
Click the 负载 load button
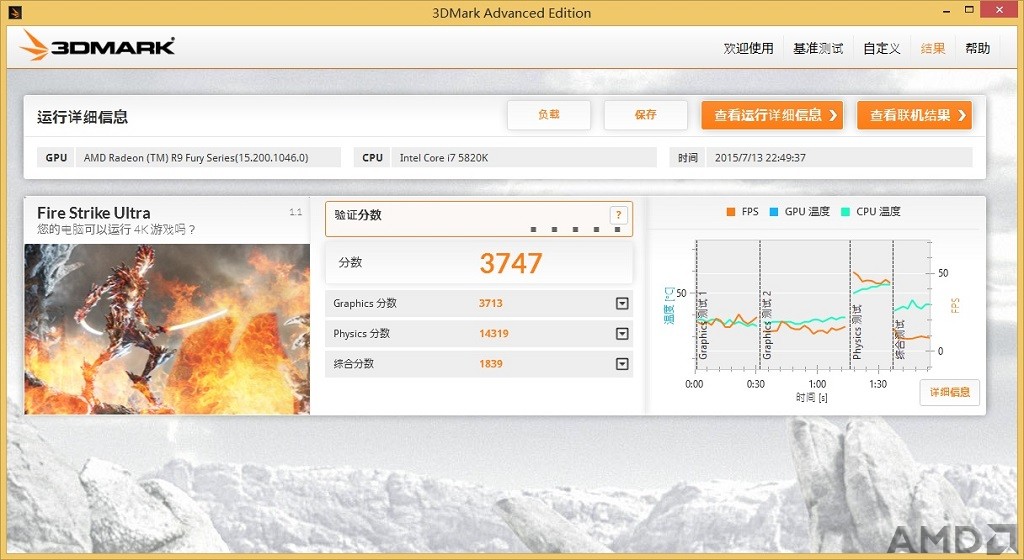point(549,115)
